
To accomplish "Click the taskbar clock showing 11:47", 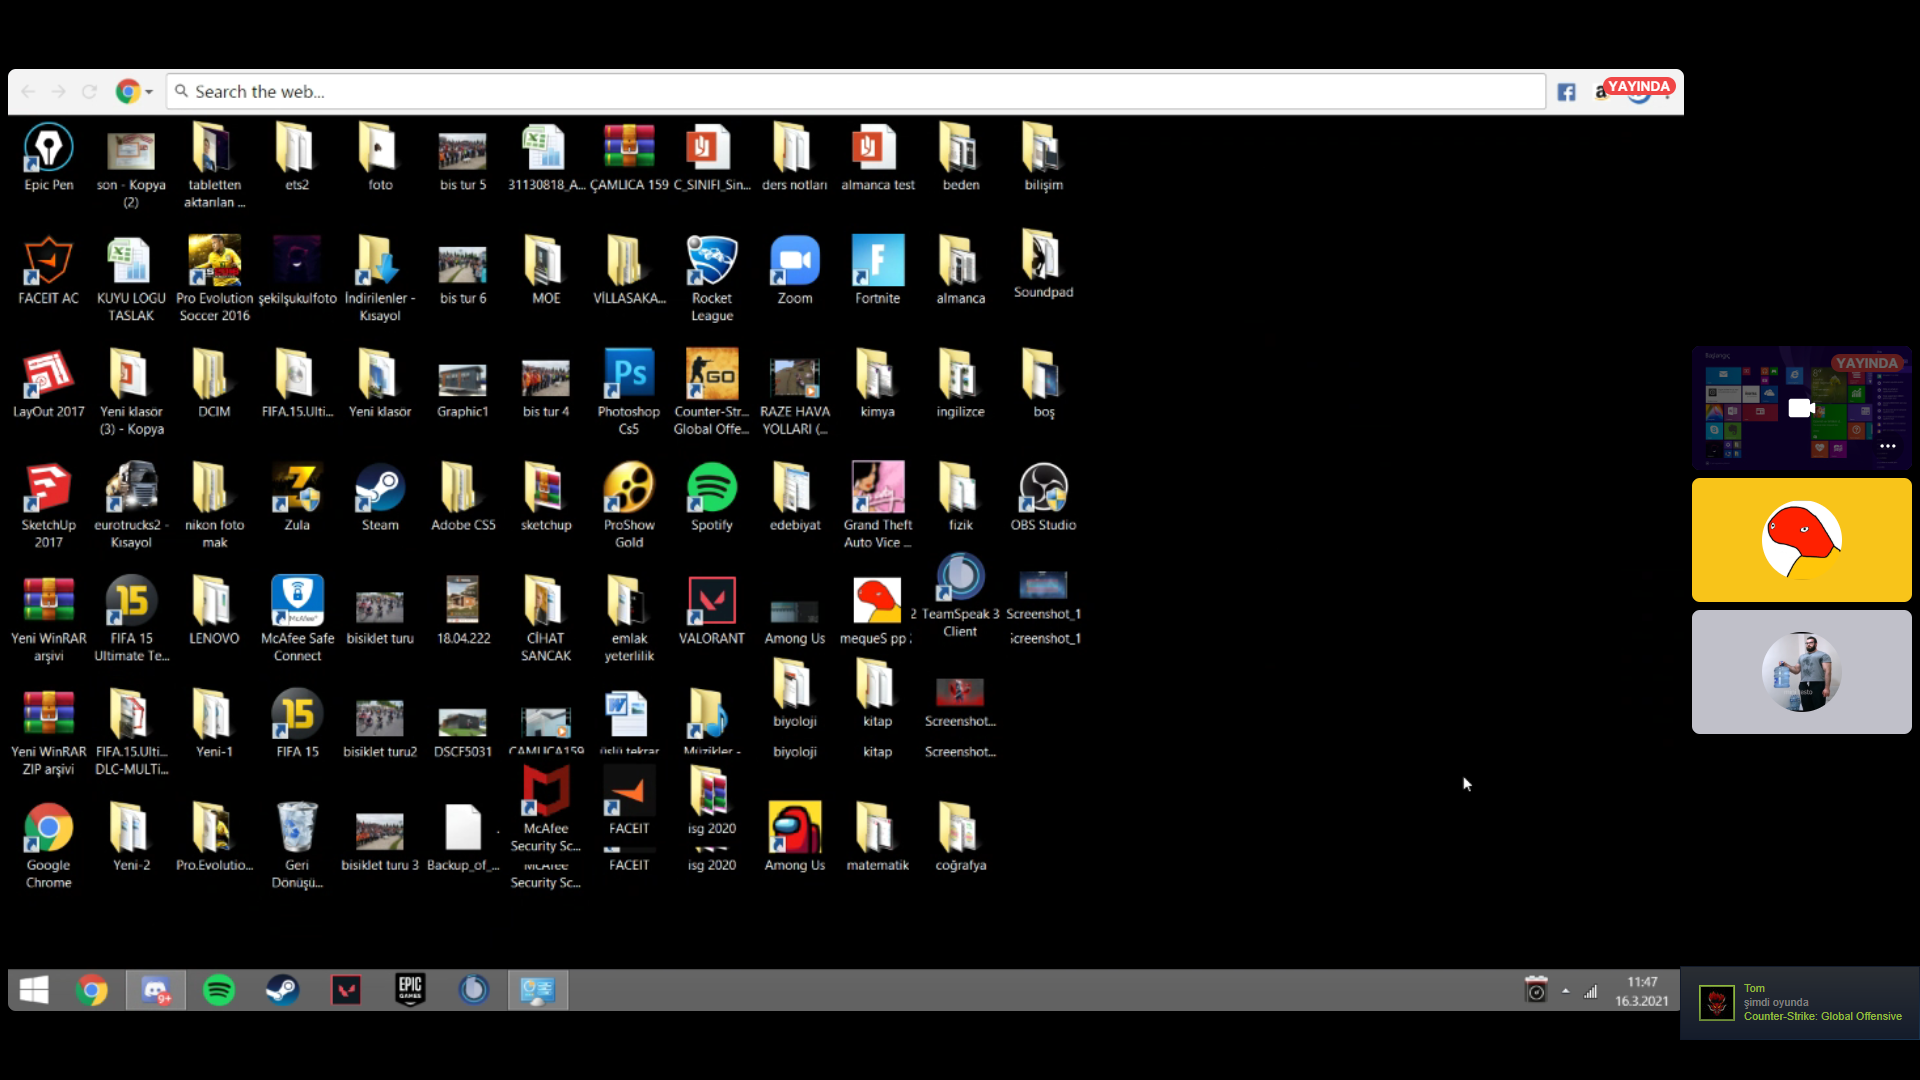I will (x=1641, y=991).
